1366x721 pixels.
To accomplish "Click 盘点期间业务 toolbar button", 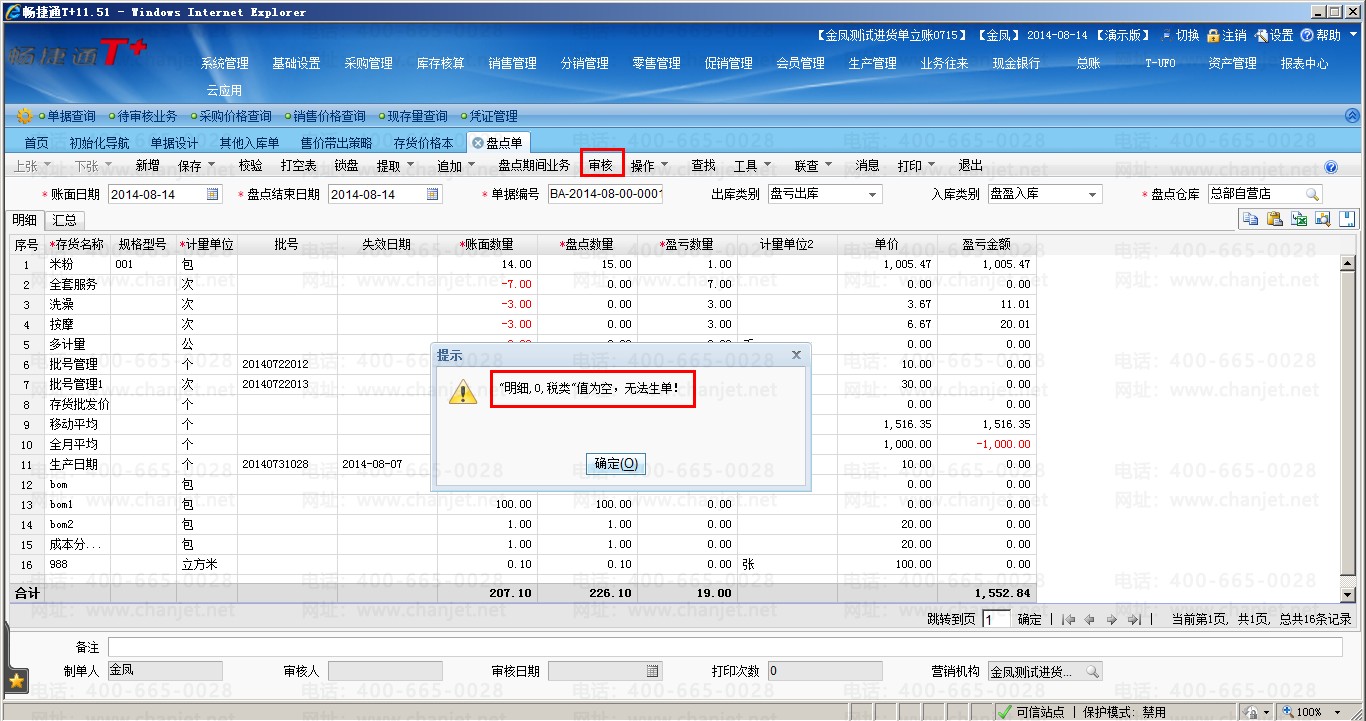I will click(534, 166).
